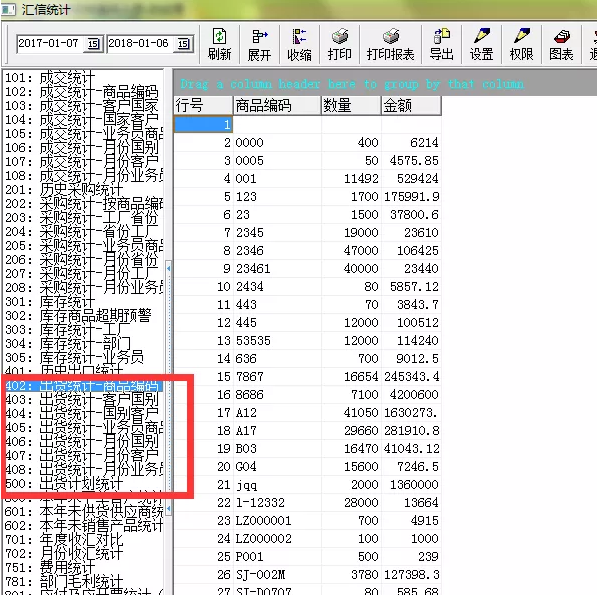Viewport: 598px width, 597px height.
Task: Click the highlighted row number 1 cell
Action: click(x=203, y=125)
